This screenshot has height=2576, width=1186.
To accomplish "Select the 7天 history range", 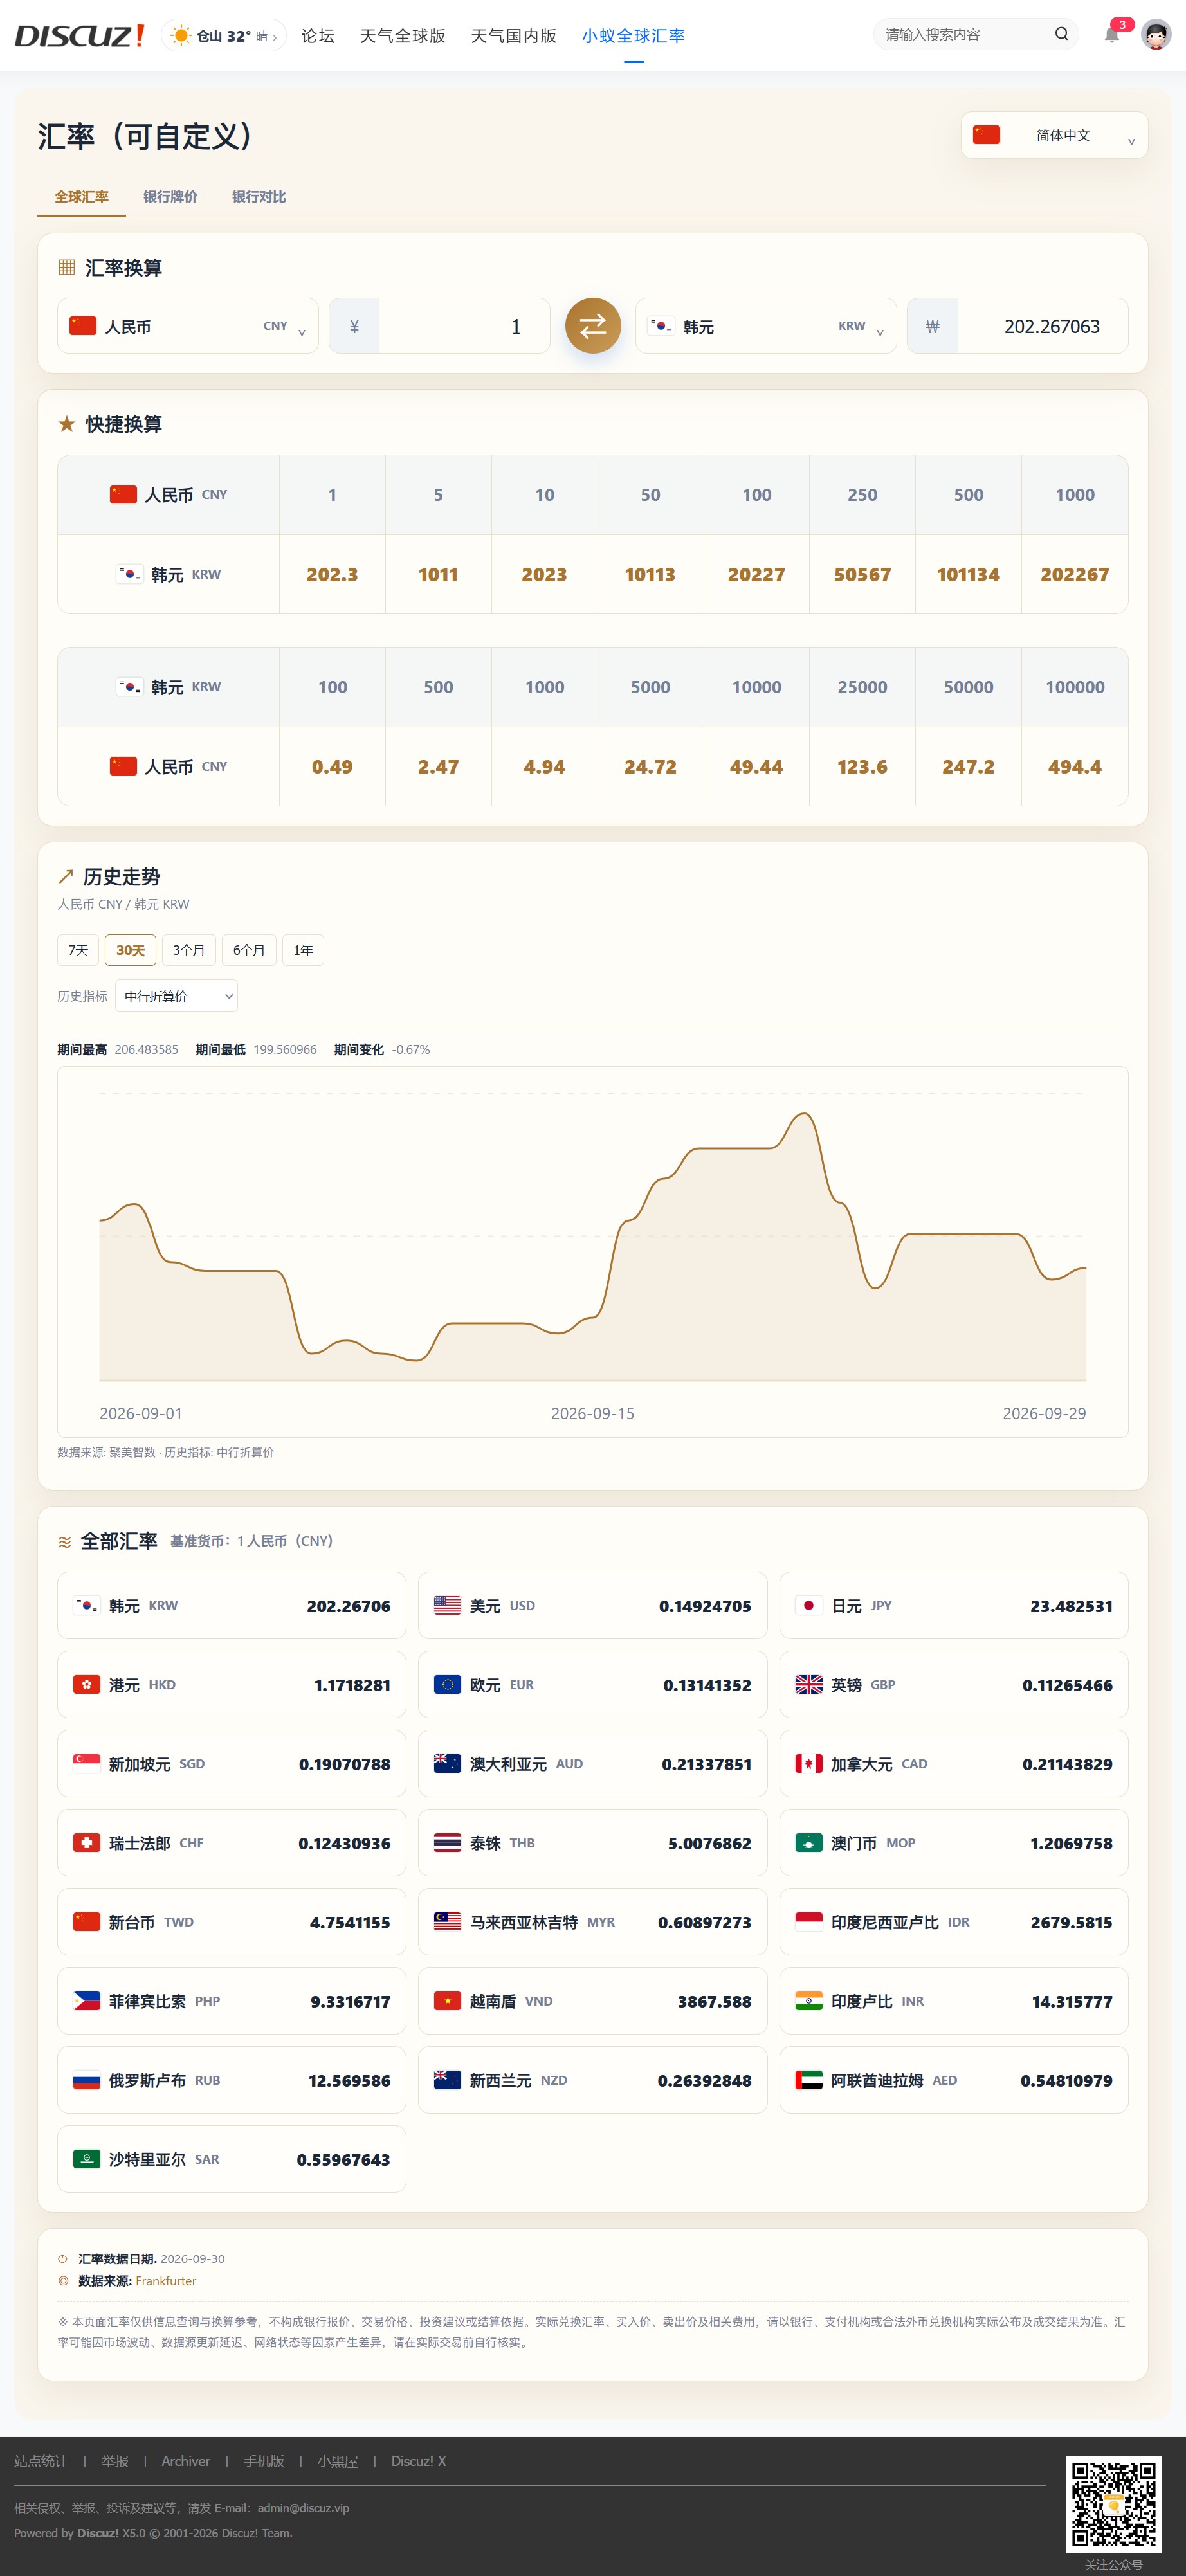I will click(x=78, y=950).
